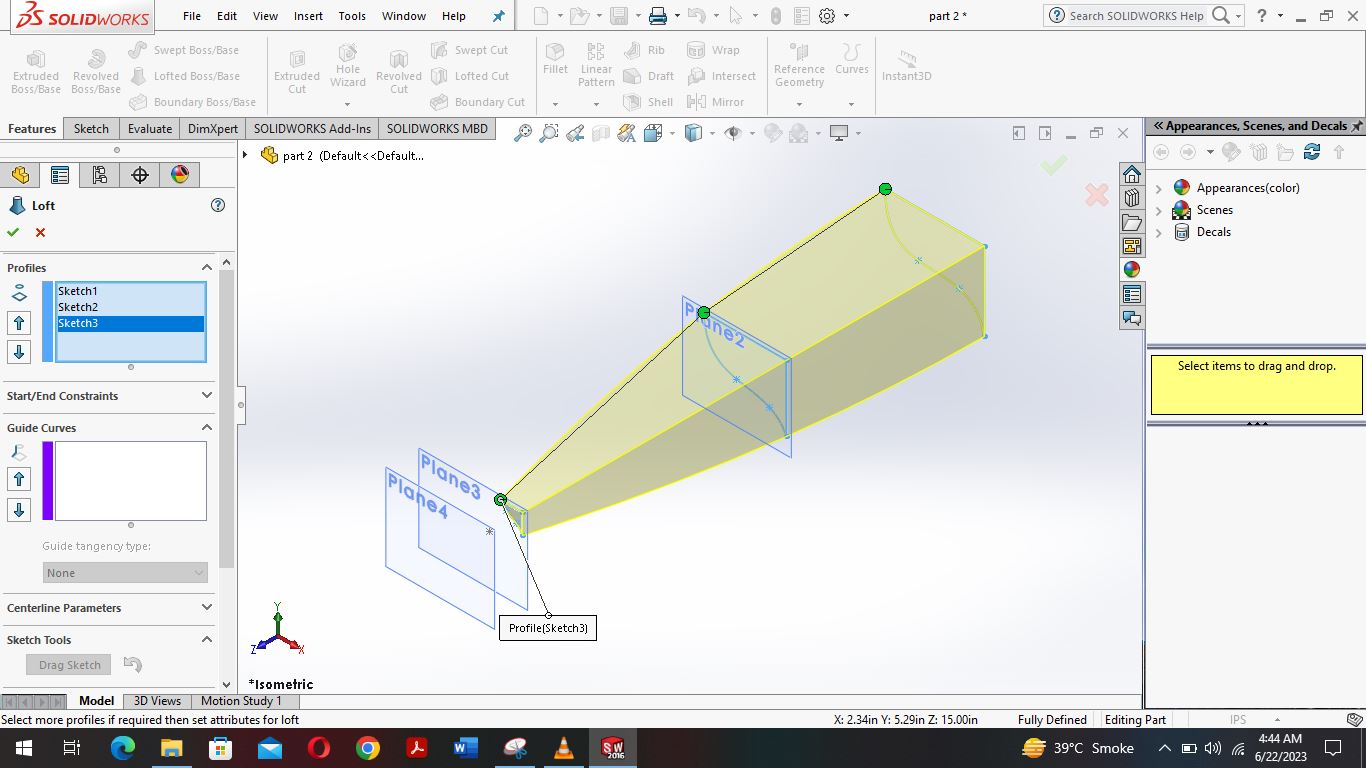Viewport: 1366px width, 768px height.
Task: Click the Search SOLIDWORKS Help field
Action: (x=1137, y=16)
